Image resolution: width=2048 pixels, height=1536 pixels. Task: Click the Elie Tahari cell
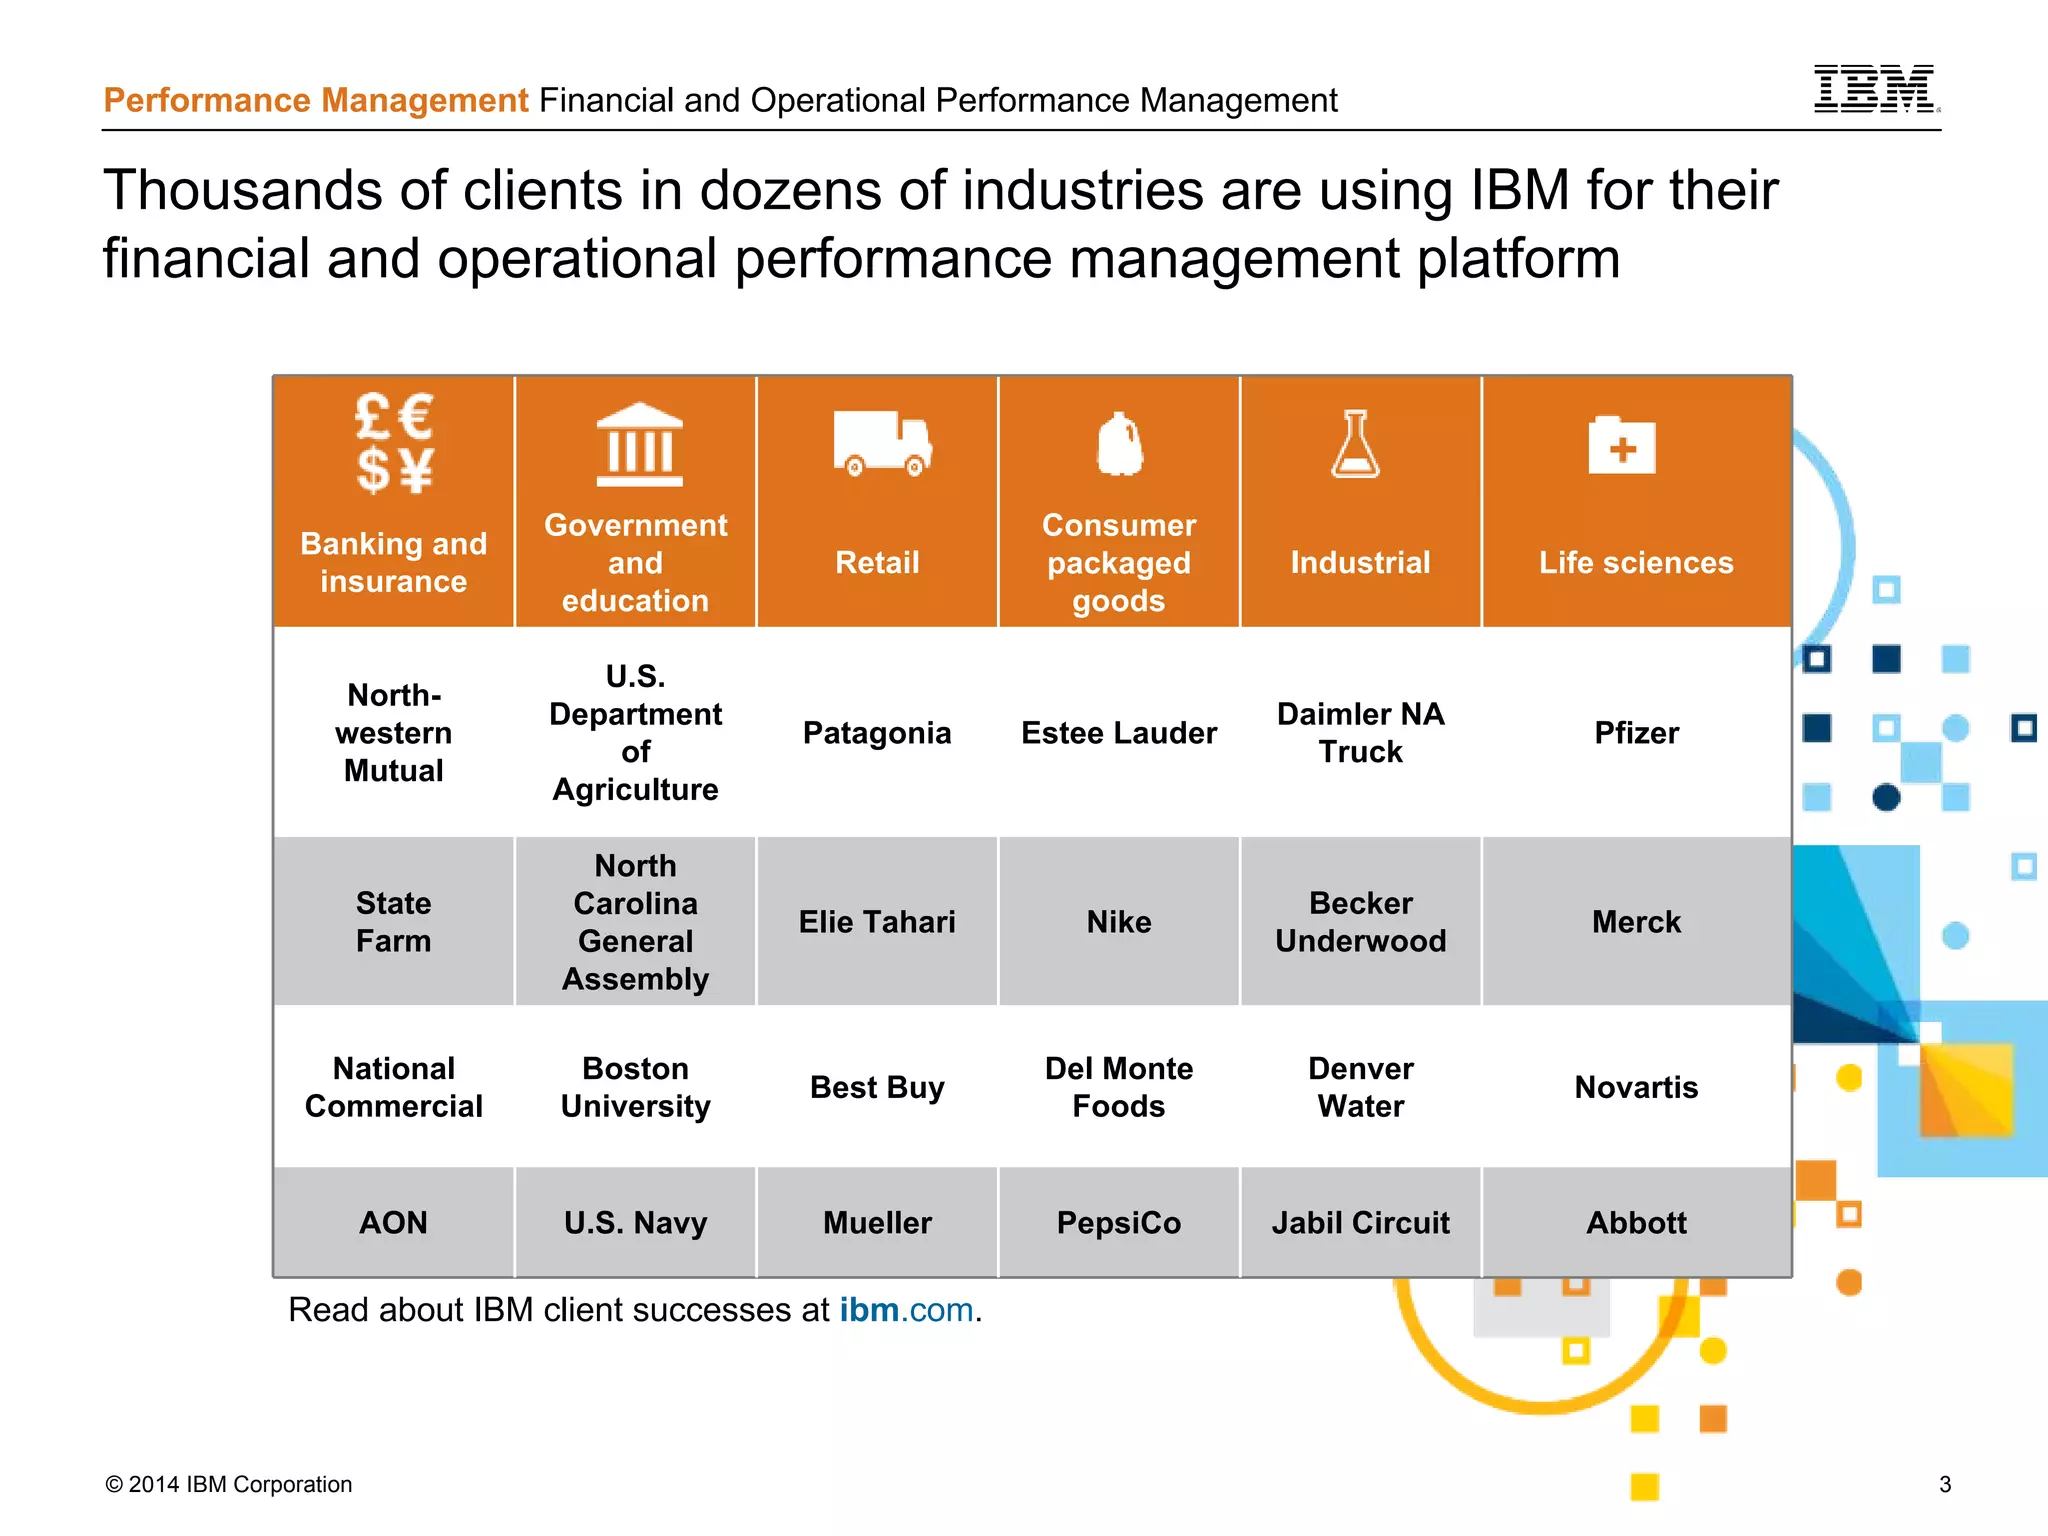click(x=877, y=921)
